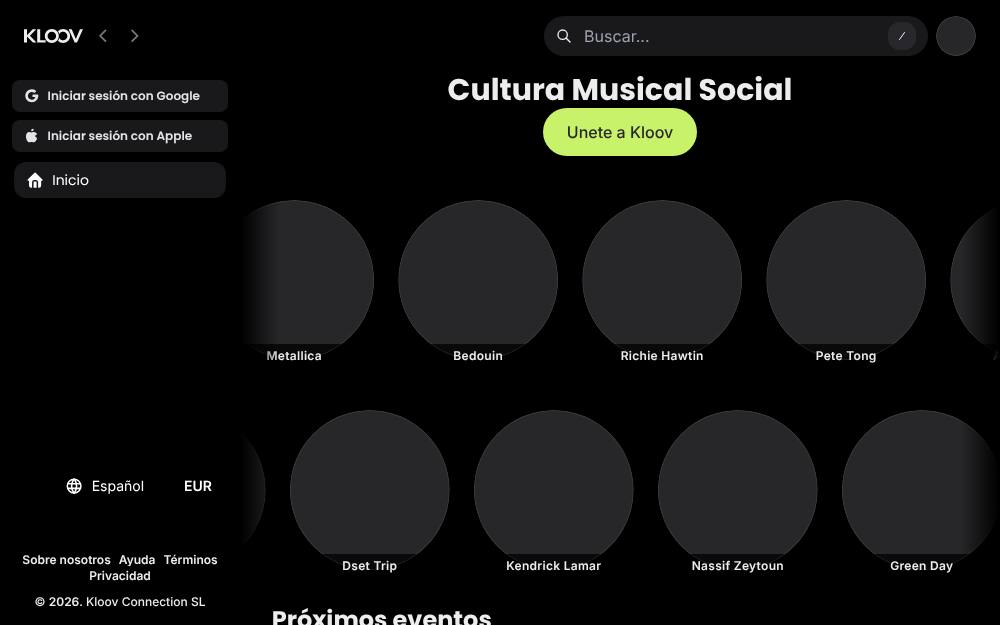Sign in with Apple
The image size is (1000, 625).
(x=120, y=136)
